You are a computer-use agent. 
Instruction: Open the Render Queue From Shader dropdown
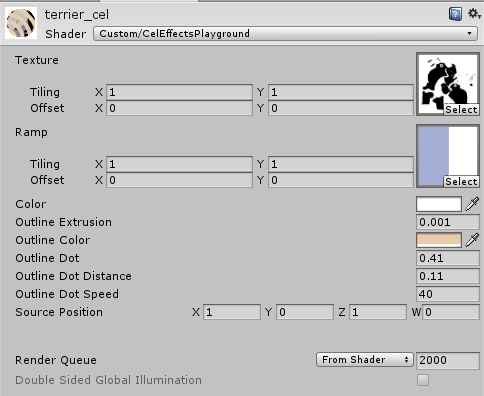[365, 360]
